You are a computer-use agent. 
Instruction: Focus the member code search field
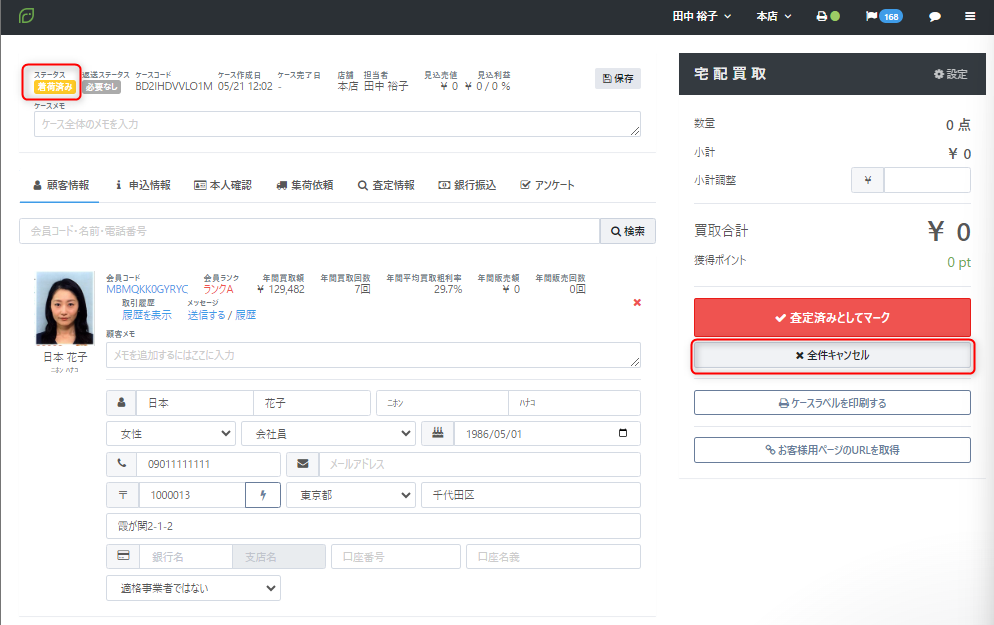[309, 231]
